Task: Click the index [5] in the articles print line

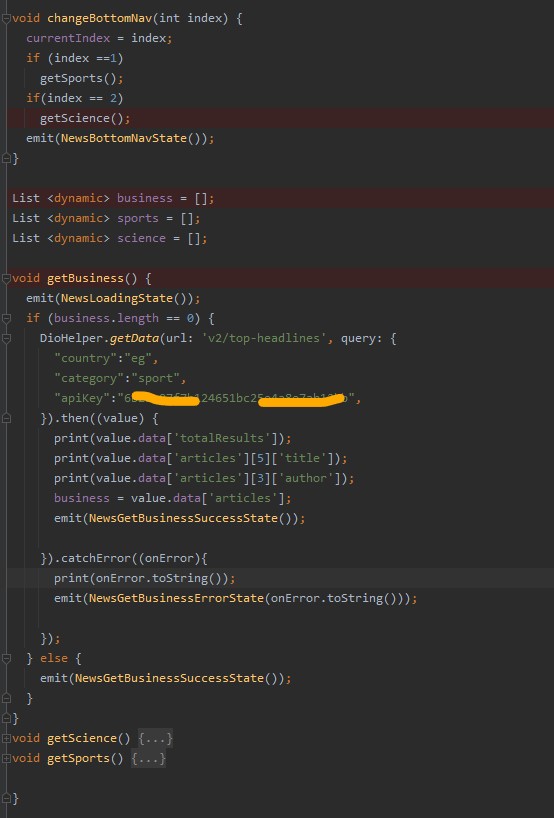Action: pos(260,458)
